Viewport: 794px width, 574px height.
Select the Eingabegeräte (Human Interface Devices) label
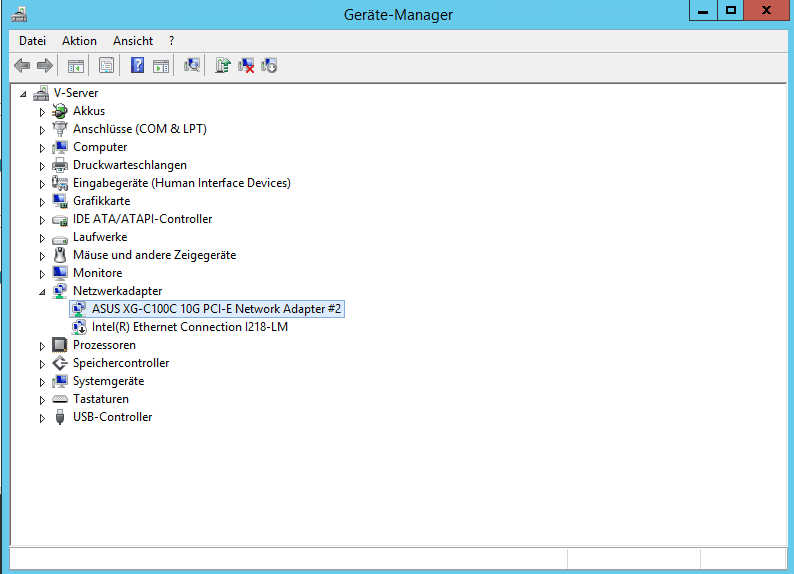pos(182,183)
